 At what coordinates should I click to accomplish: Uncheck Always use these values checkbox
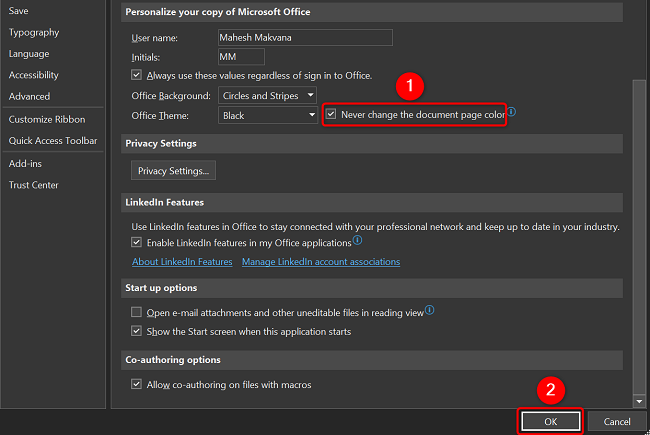click(137, 75)
